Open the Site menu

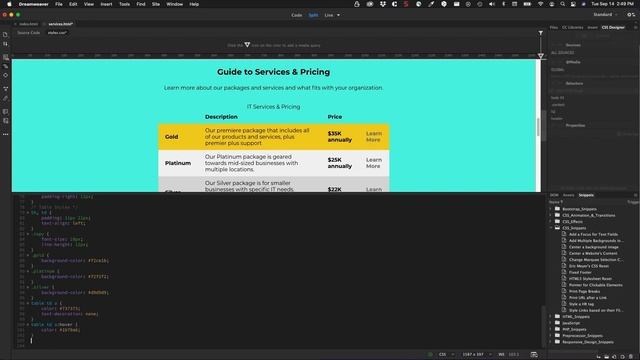click(156, 4)
